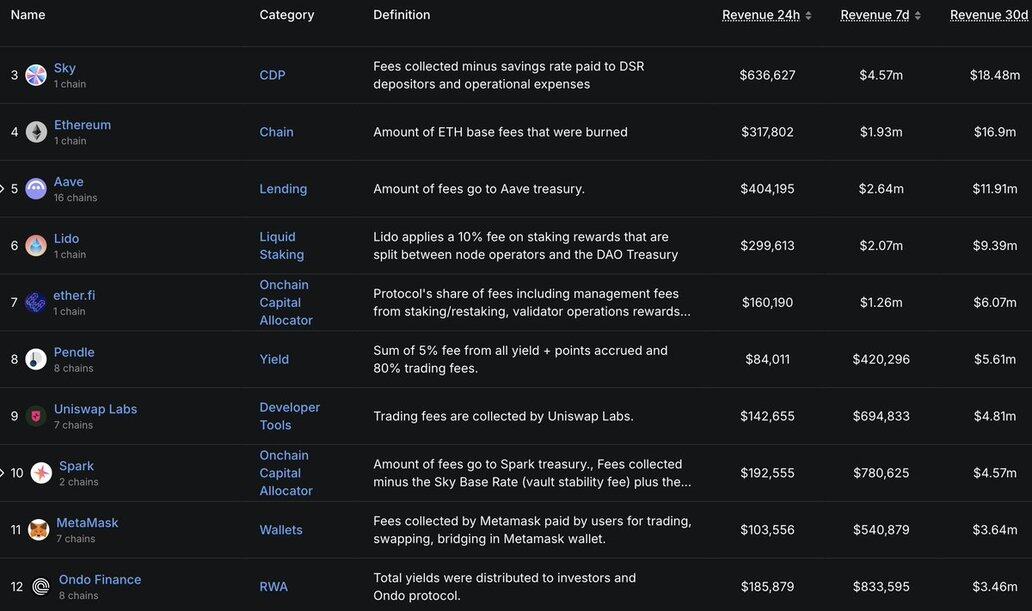This screenshot has height=611, width=1032.
Task: Click the Aave ghost logo icon
Action: (x=36, y=189)
